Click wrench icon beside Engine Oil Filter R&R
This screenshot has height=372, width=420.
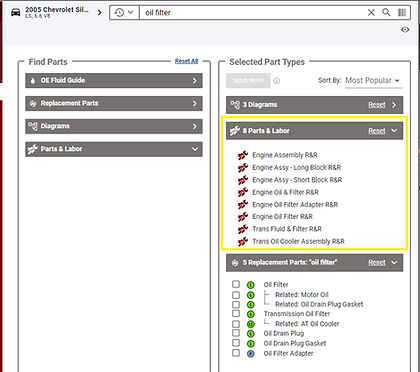pos(243,217)
